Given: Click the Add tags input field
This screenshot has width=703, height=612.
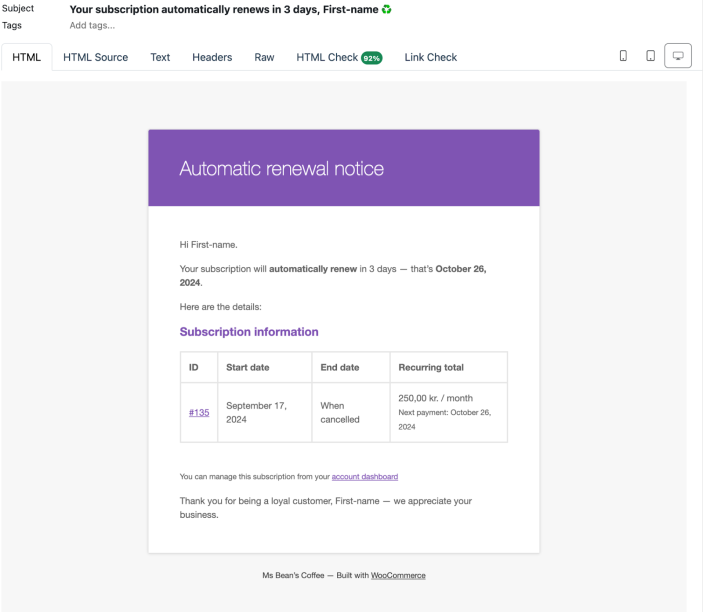Looking at the screenshot, I should coord(92,26).
